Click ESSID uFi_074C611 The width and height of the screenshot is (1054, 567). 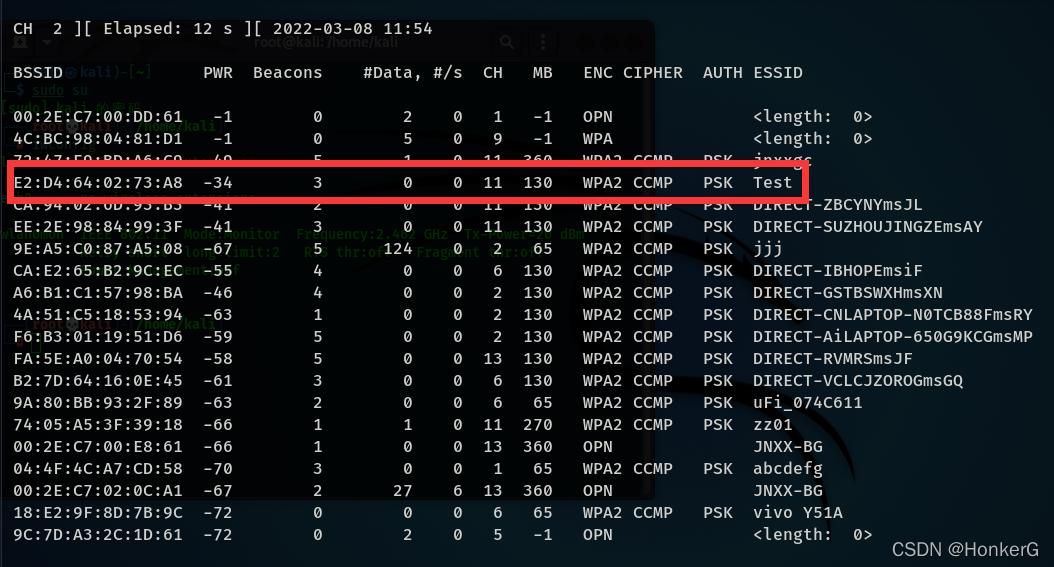pos(807,403)
